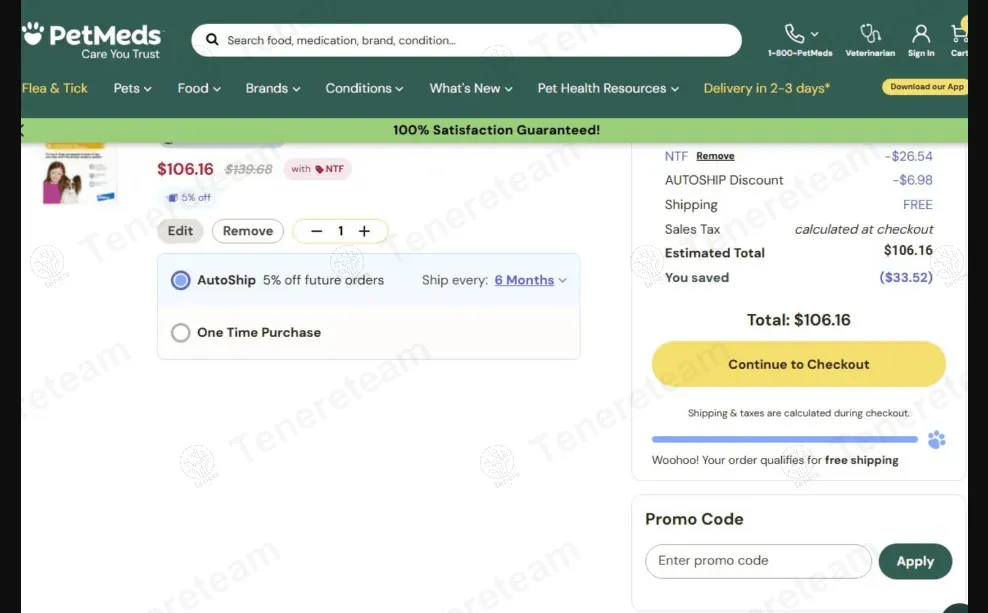Select One Time Purchase radio option
This screenshot has height=613, width=988.
point(181,333)
